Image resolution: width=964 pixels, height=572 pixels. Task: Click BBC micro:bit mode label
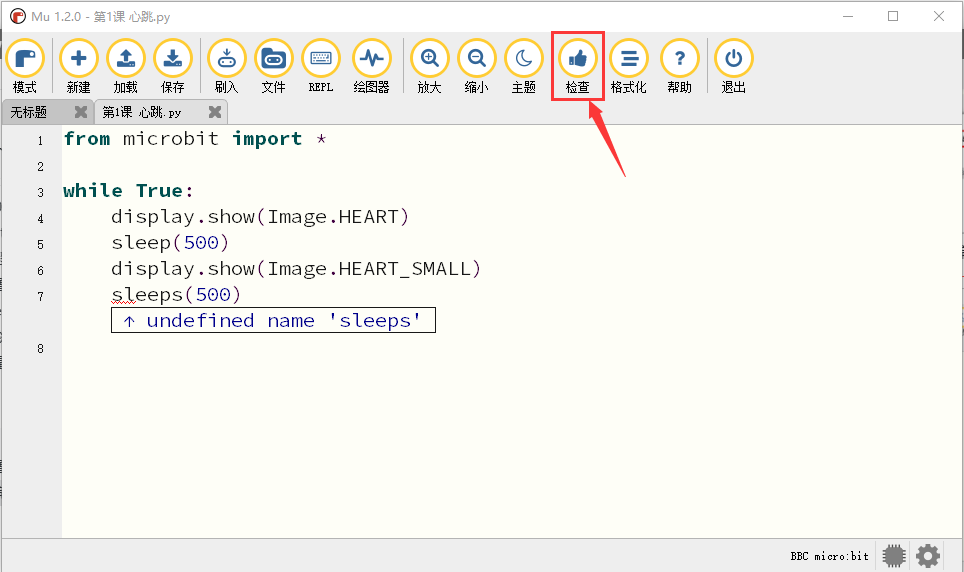pyautogui.click(x=829, y=556)
